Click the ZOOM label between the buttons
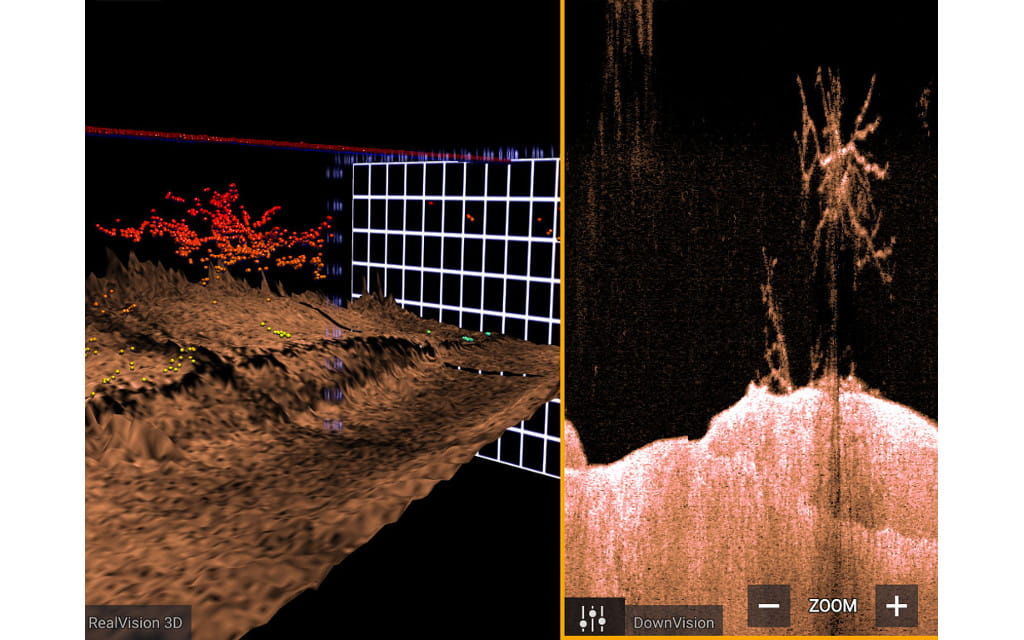Screen dimensions: 1024x640 [832, 606]
